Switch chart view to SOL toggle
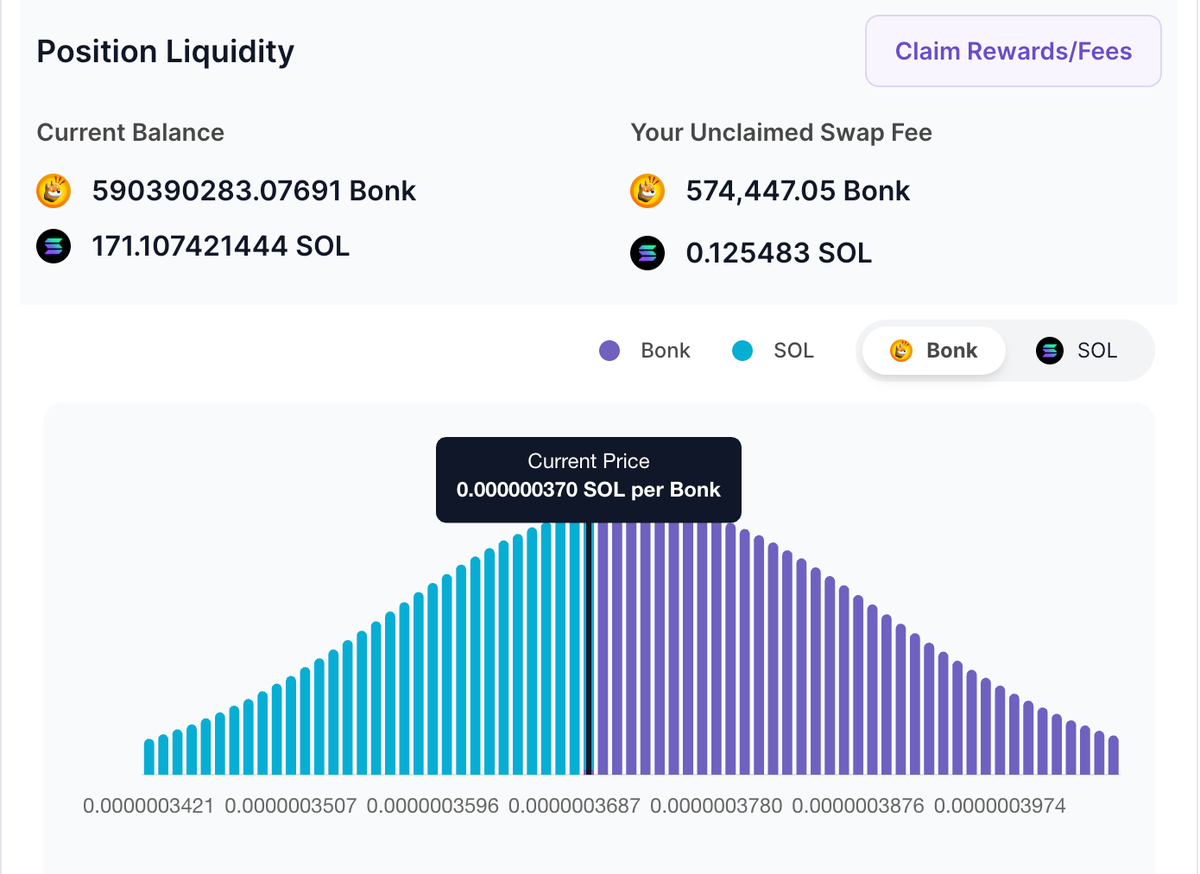Viewport: 1200px width, 874px height. (1077, 350)
